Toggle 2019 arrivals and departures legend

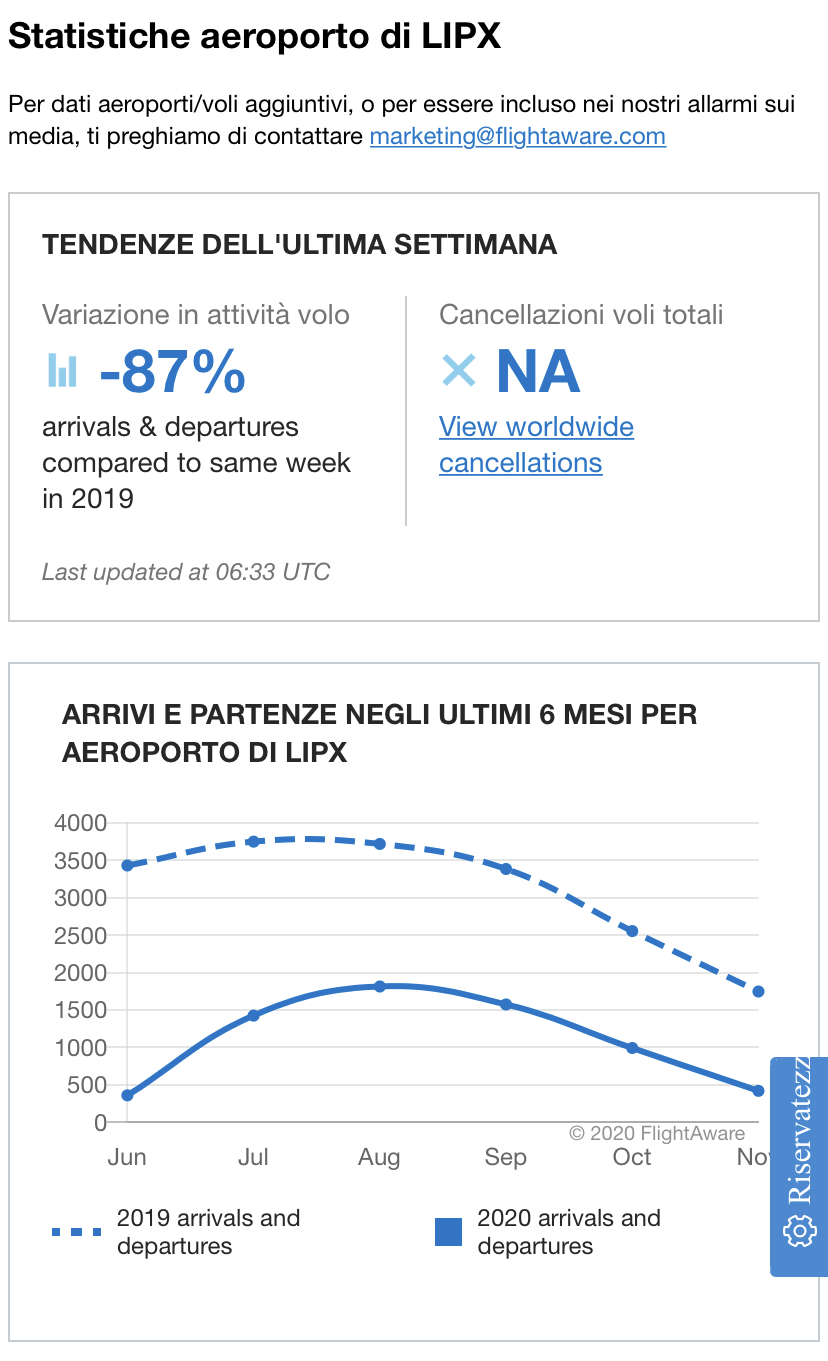[208, 1231]
